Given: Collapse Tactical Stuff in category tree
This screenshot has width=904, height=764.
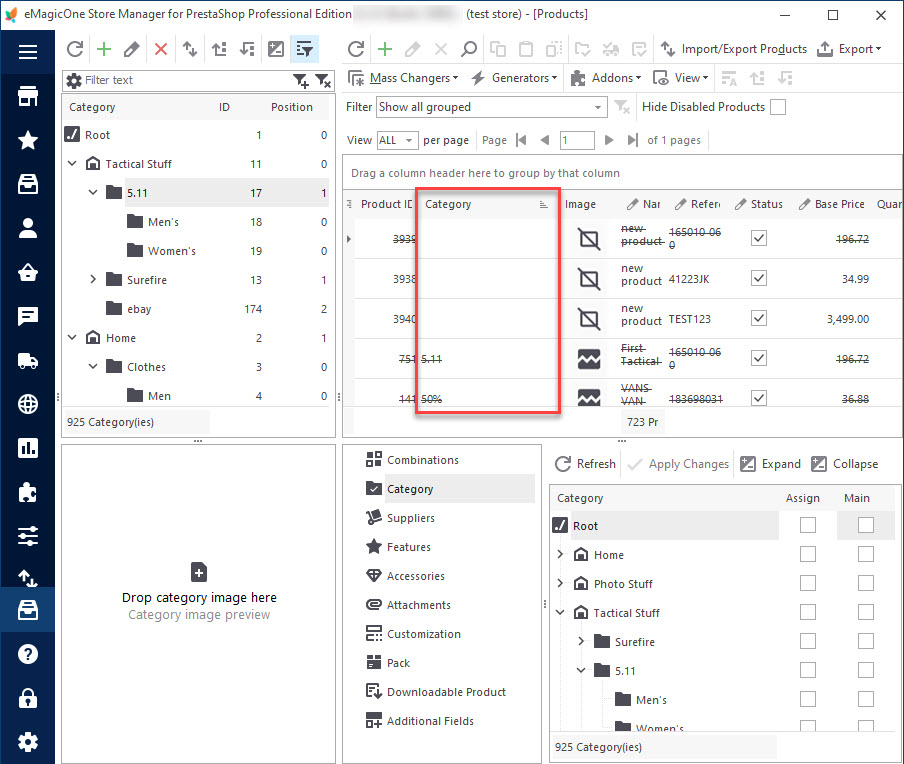Looking at the screenshot, I should (72, 164).
